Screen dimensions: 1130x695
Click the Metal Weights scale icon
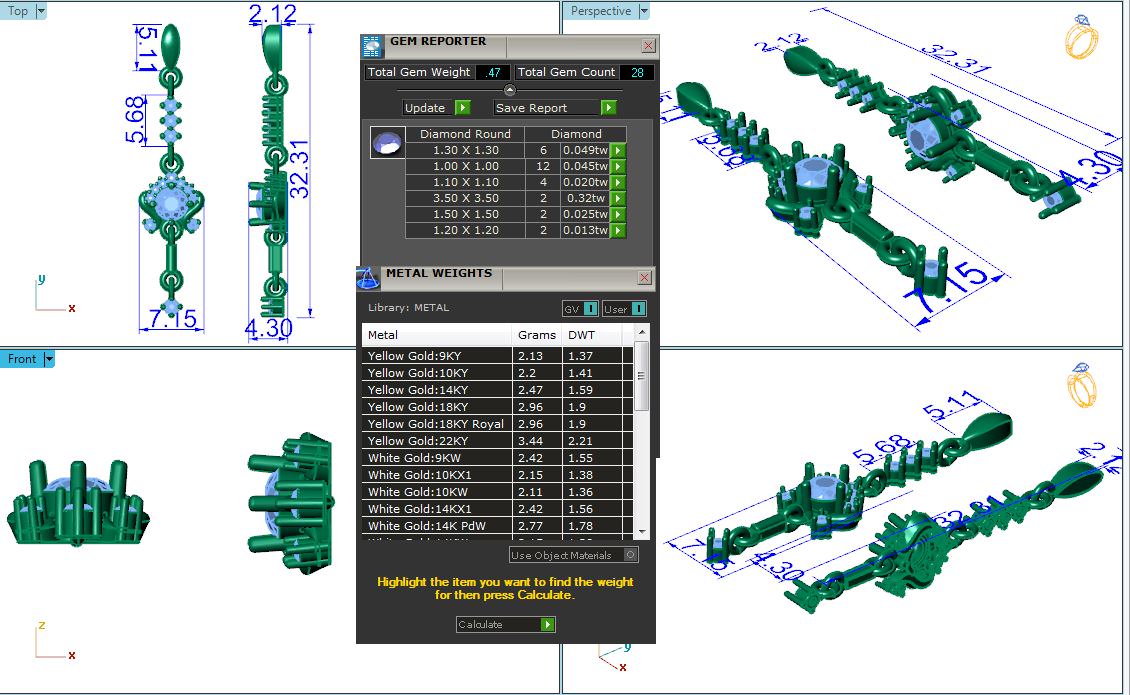[368, 277]
